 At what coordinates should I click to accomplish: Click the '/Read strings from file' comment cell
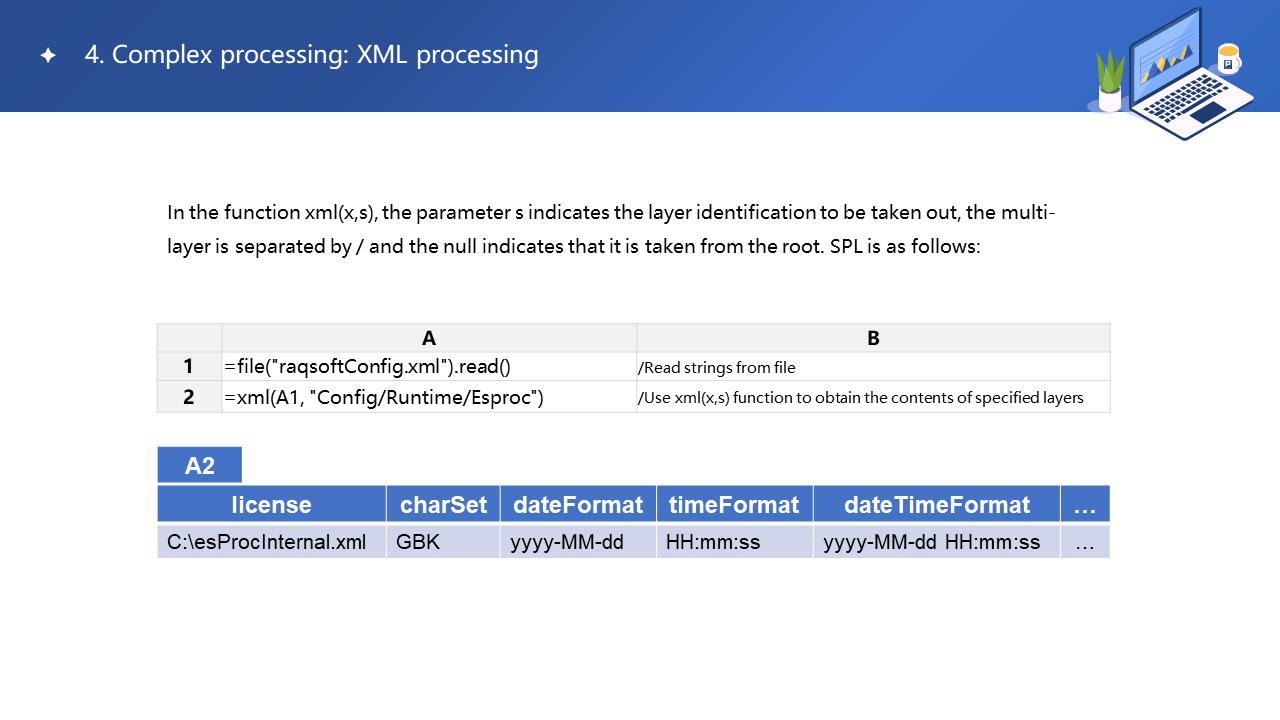click(x=873, y=367)
